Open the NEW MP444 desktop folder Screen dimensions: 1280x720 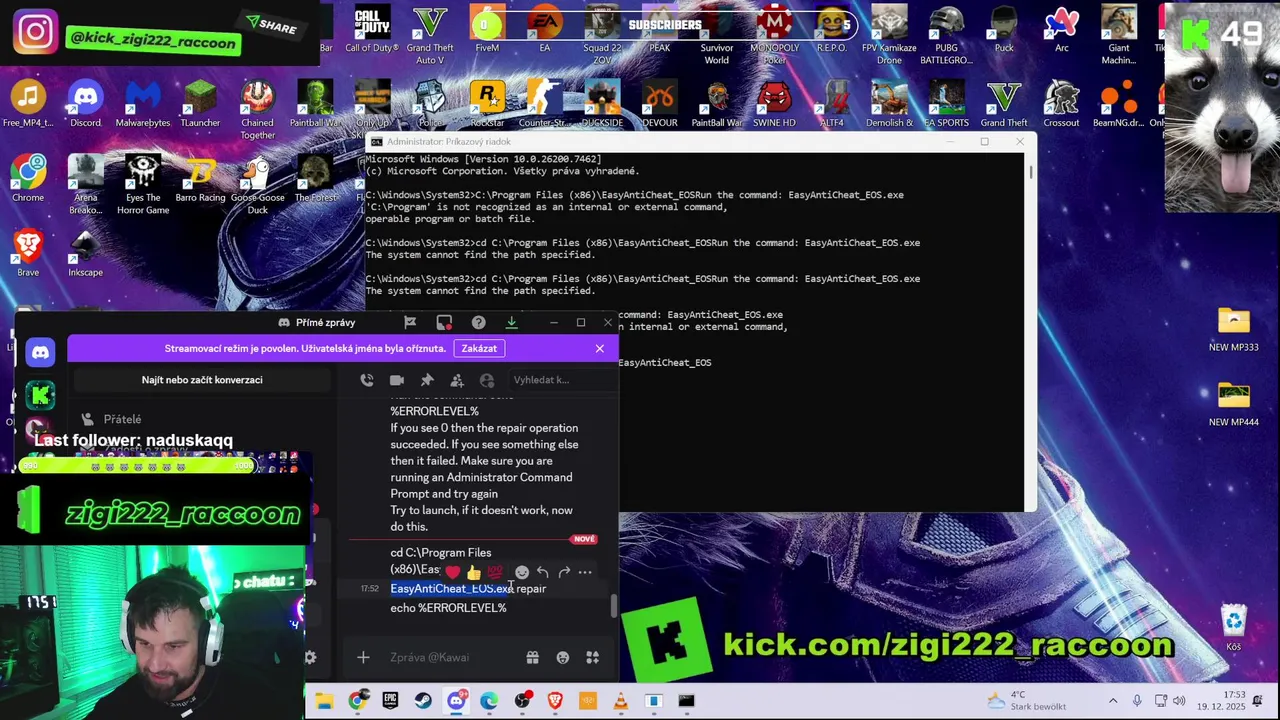1233,404
